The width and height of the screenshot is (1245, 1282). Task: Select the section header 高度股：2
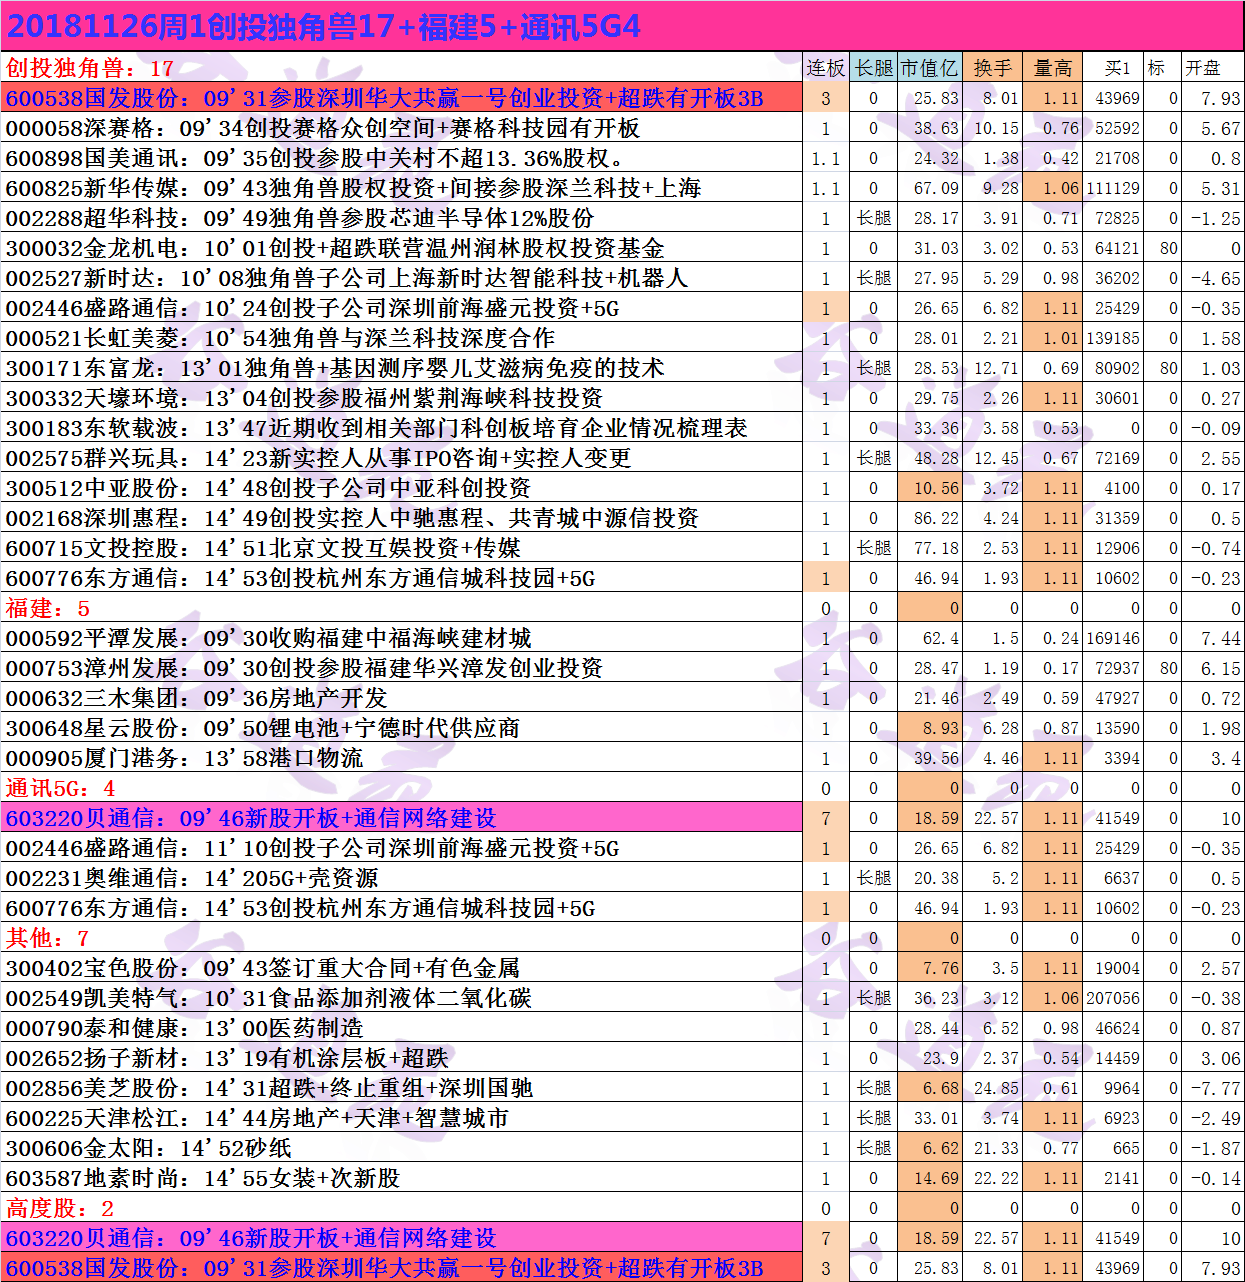402,1208
